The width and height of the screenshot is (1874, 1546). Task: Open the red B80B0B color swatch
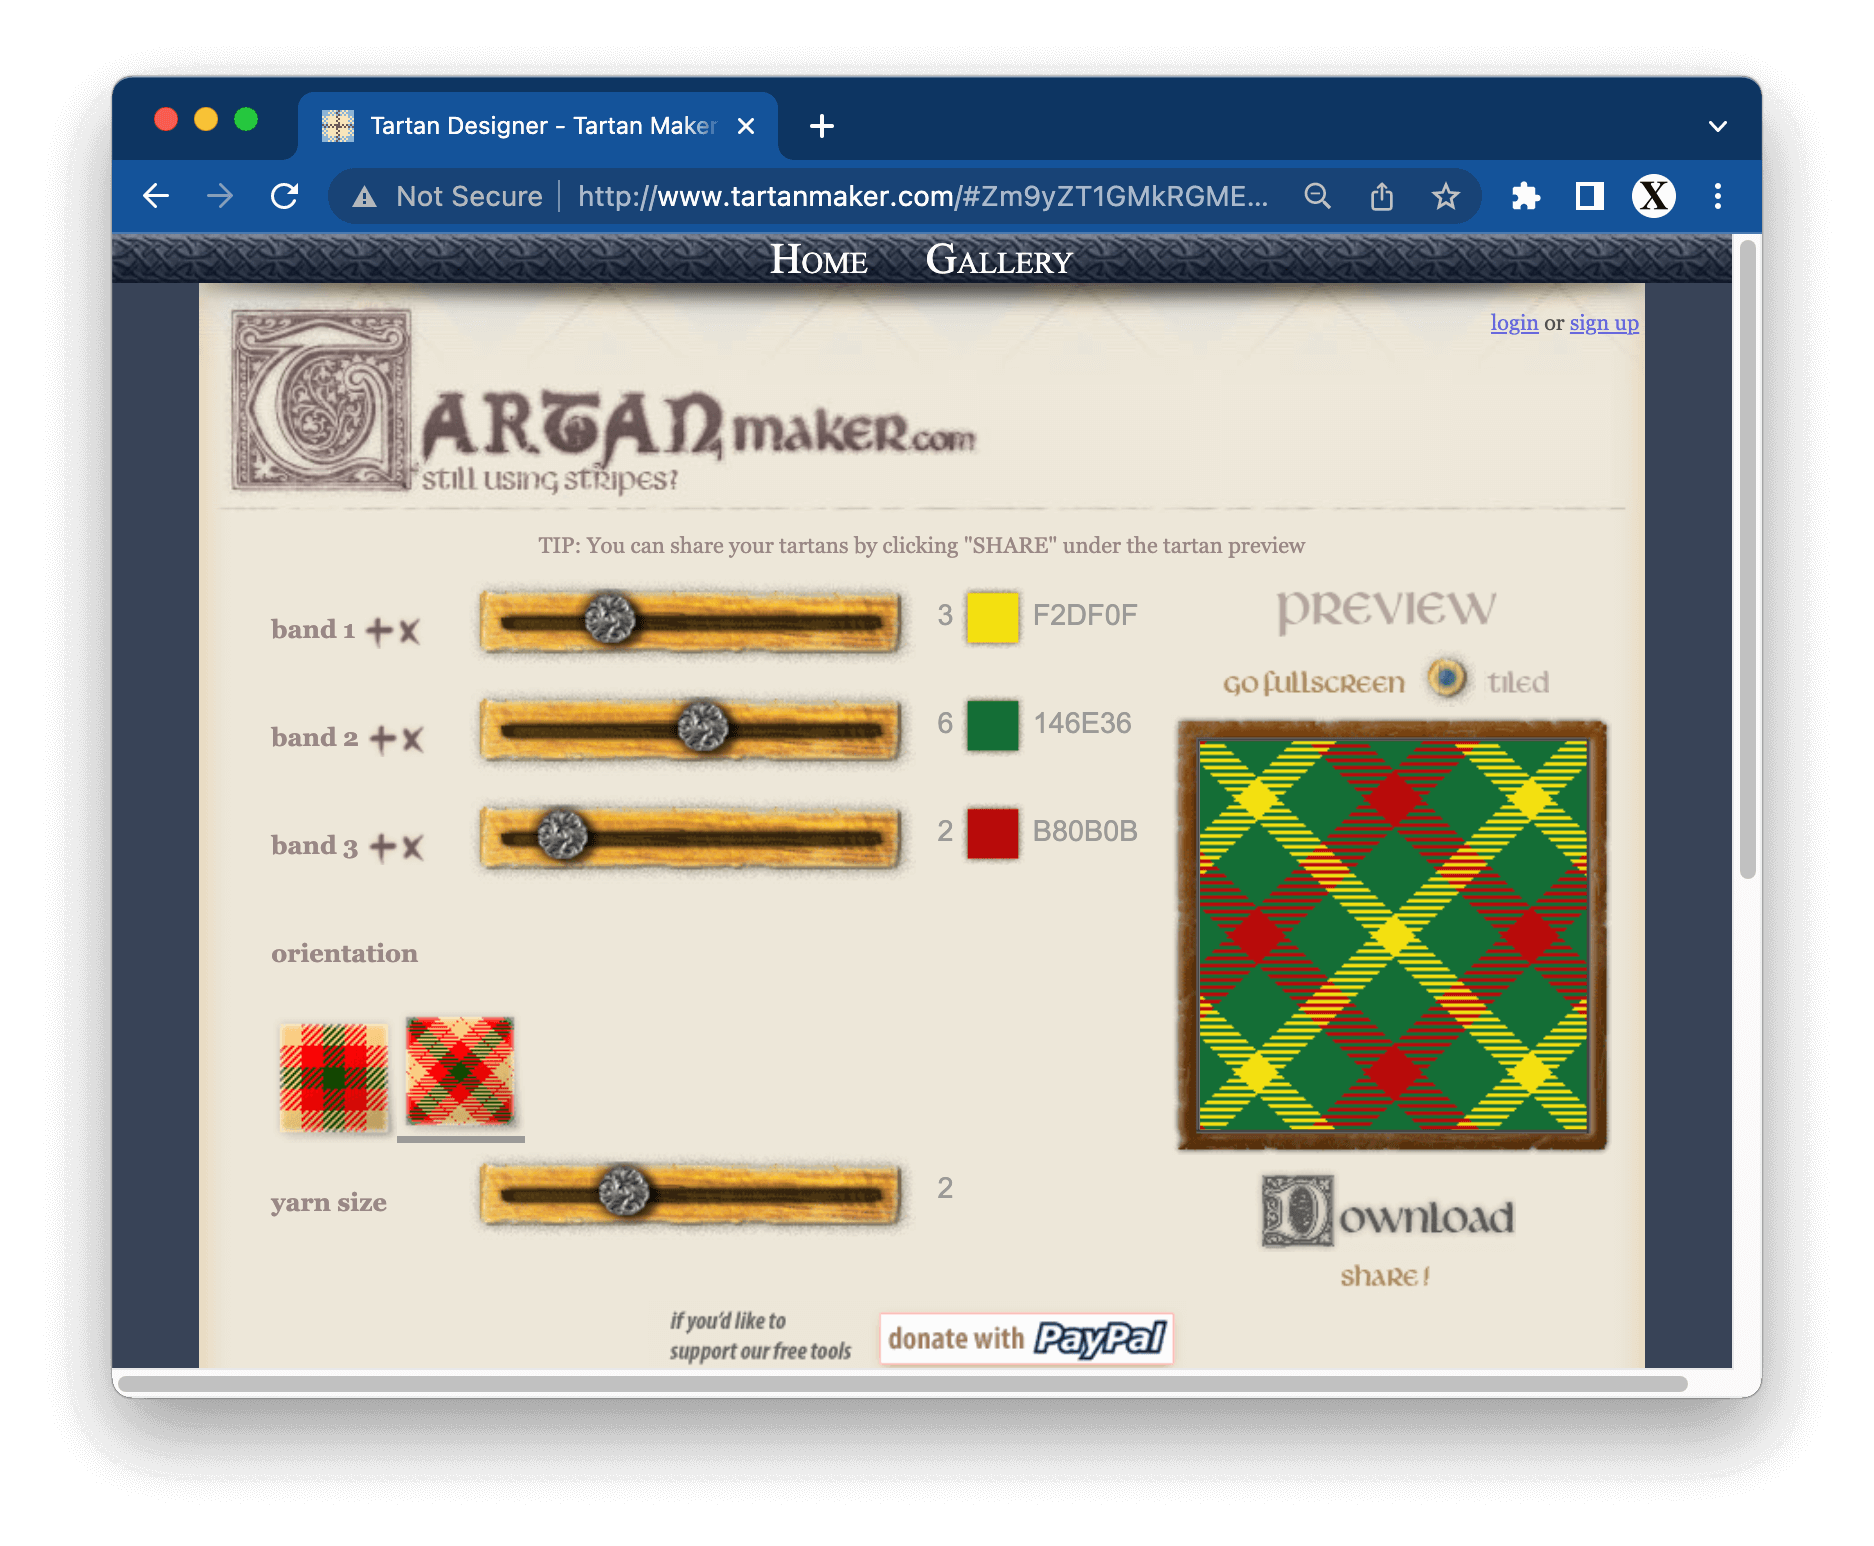[992, 833]
